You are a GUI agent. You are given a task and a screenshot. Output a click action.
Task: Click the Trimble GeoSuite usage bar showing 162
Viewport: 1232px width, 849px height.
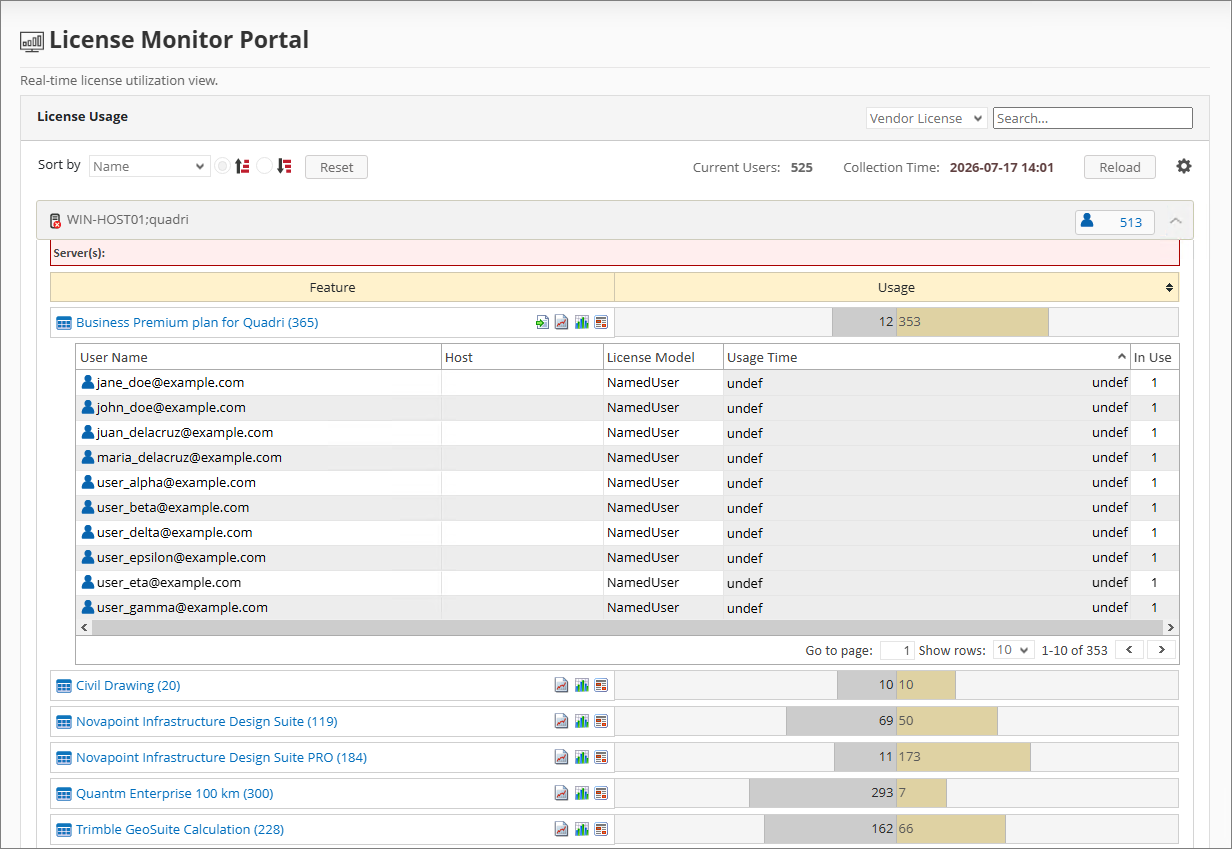[830, 829]
